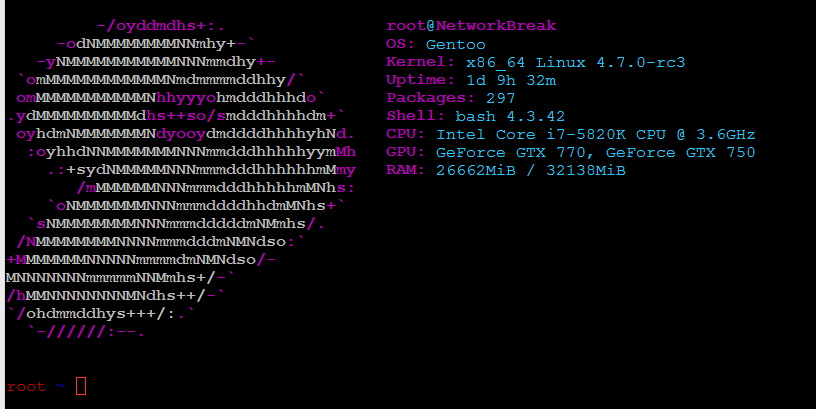Image resolution: width=816 pixels, height=409 pixels.
Task: Click the 'RAM:' label
Action: pos(405,171)
